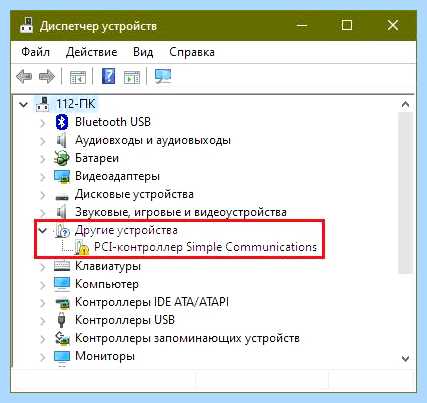
Task: Click the Back arrow toolbar icon
Action: click(x=24, y=77)
